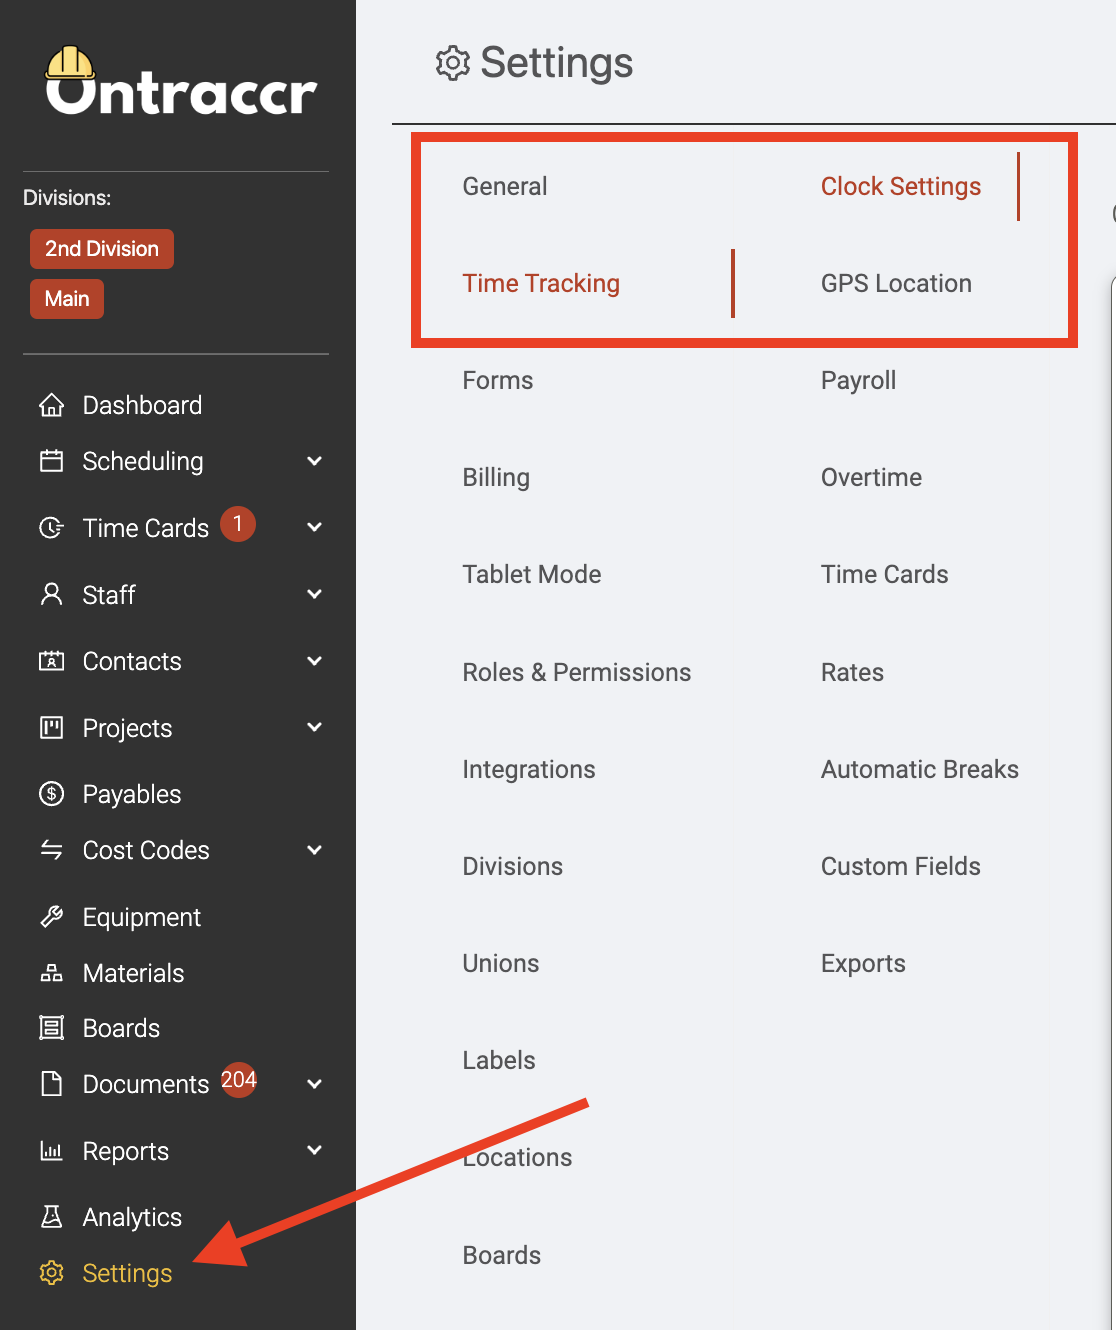Image resolution: width=1116 pixels, height=1330 pixels.
Task: Open the Billing settings section
Action: pos(496,477)
